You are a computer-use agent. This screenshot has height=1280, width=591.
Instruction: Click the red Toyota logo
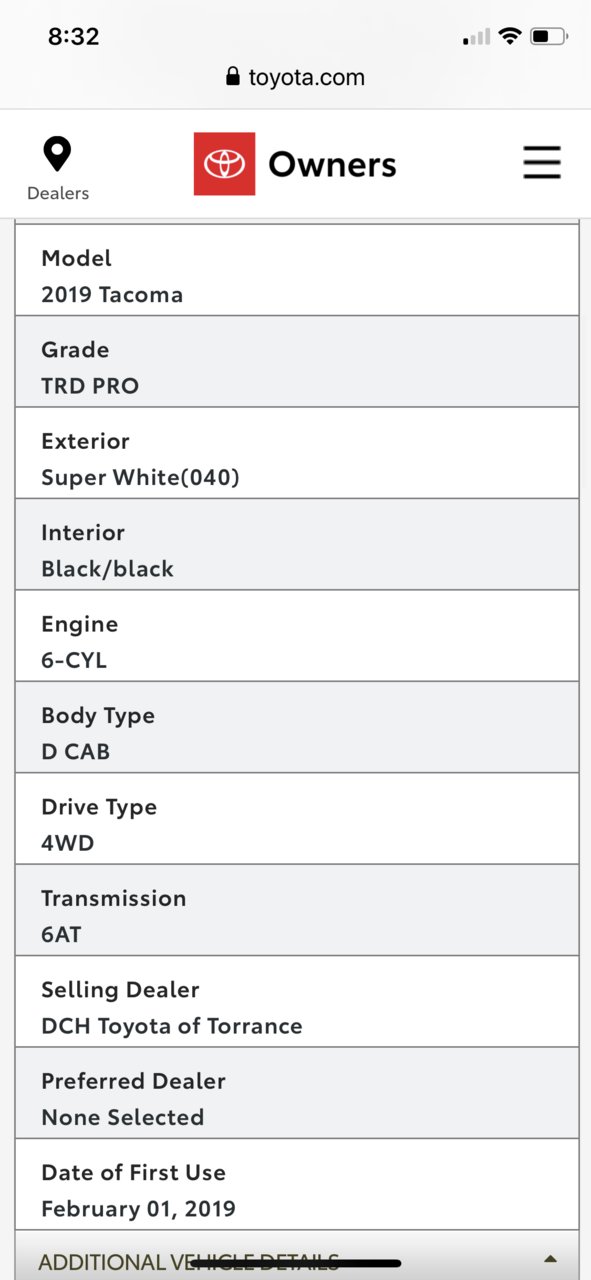[224, 164]
